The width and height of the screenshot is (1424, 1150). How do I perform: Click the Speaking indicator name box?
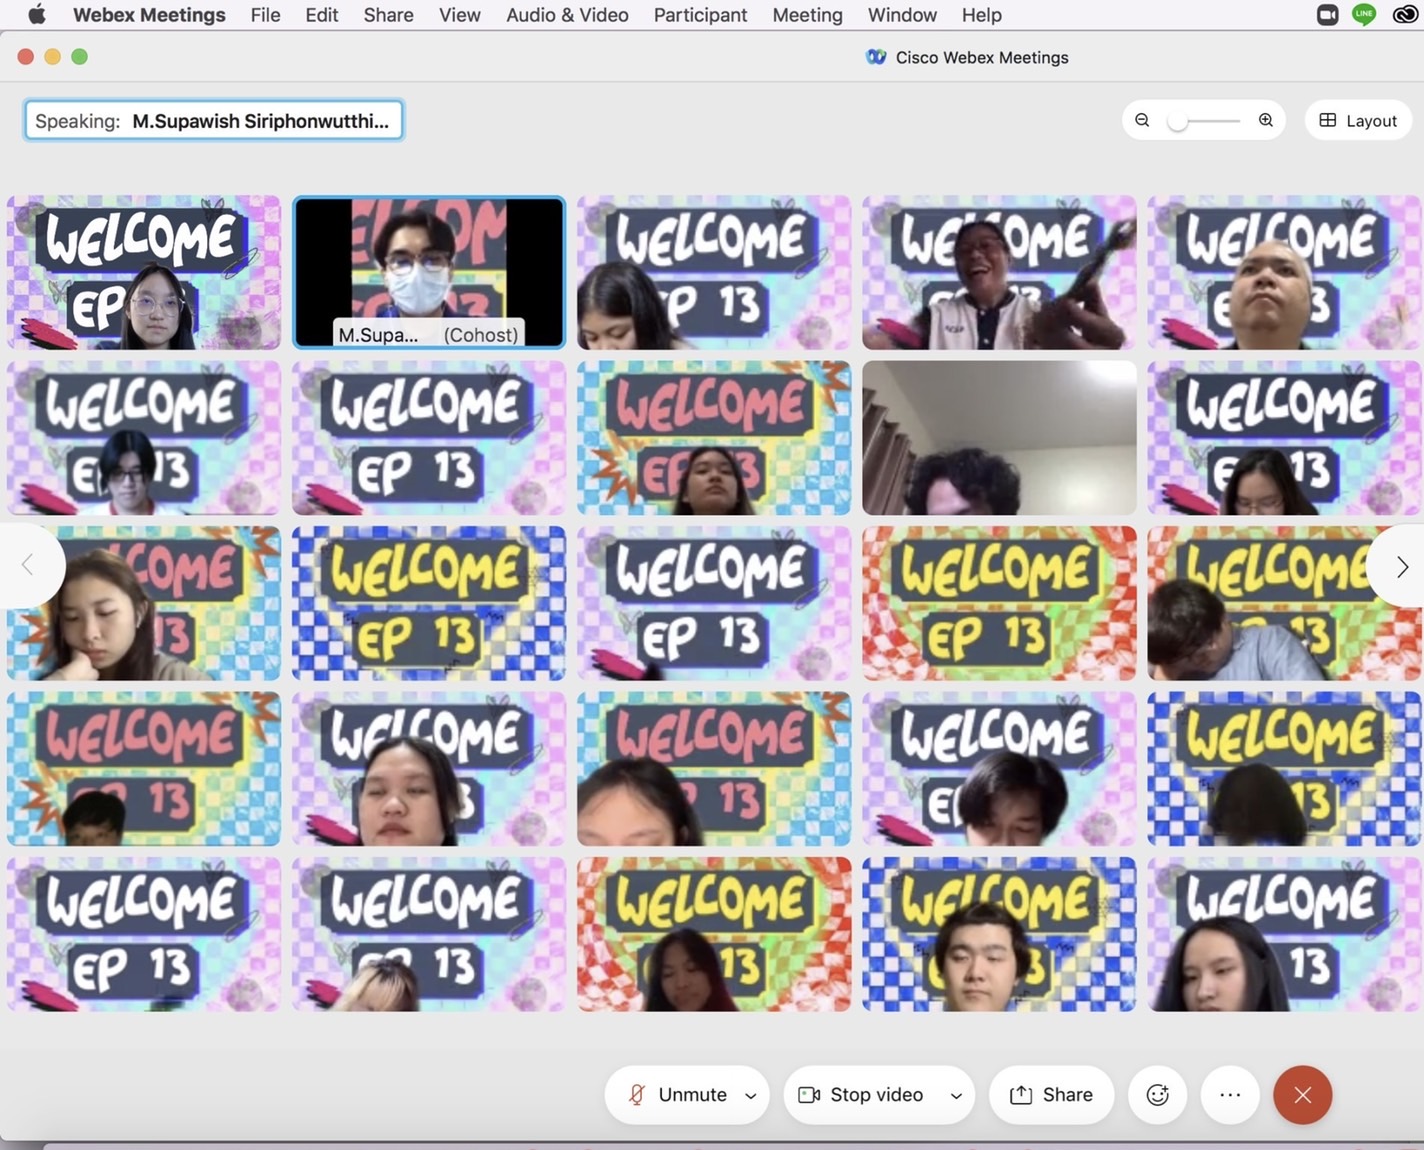(214, 121)
